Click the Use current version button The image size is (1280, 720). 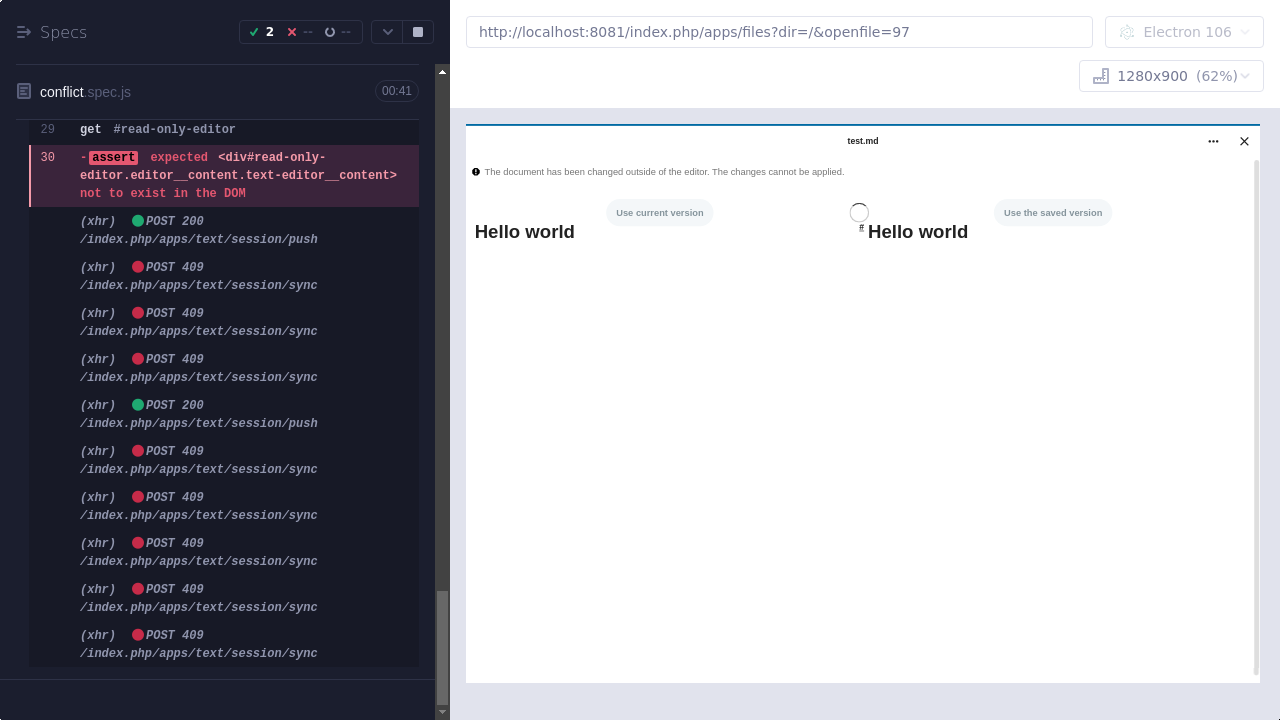point(659,212)
